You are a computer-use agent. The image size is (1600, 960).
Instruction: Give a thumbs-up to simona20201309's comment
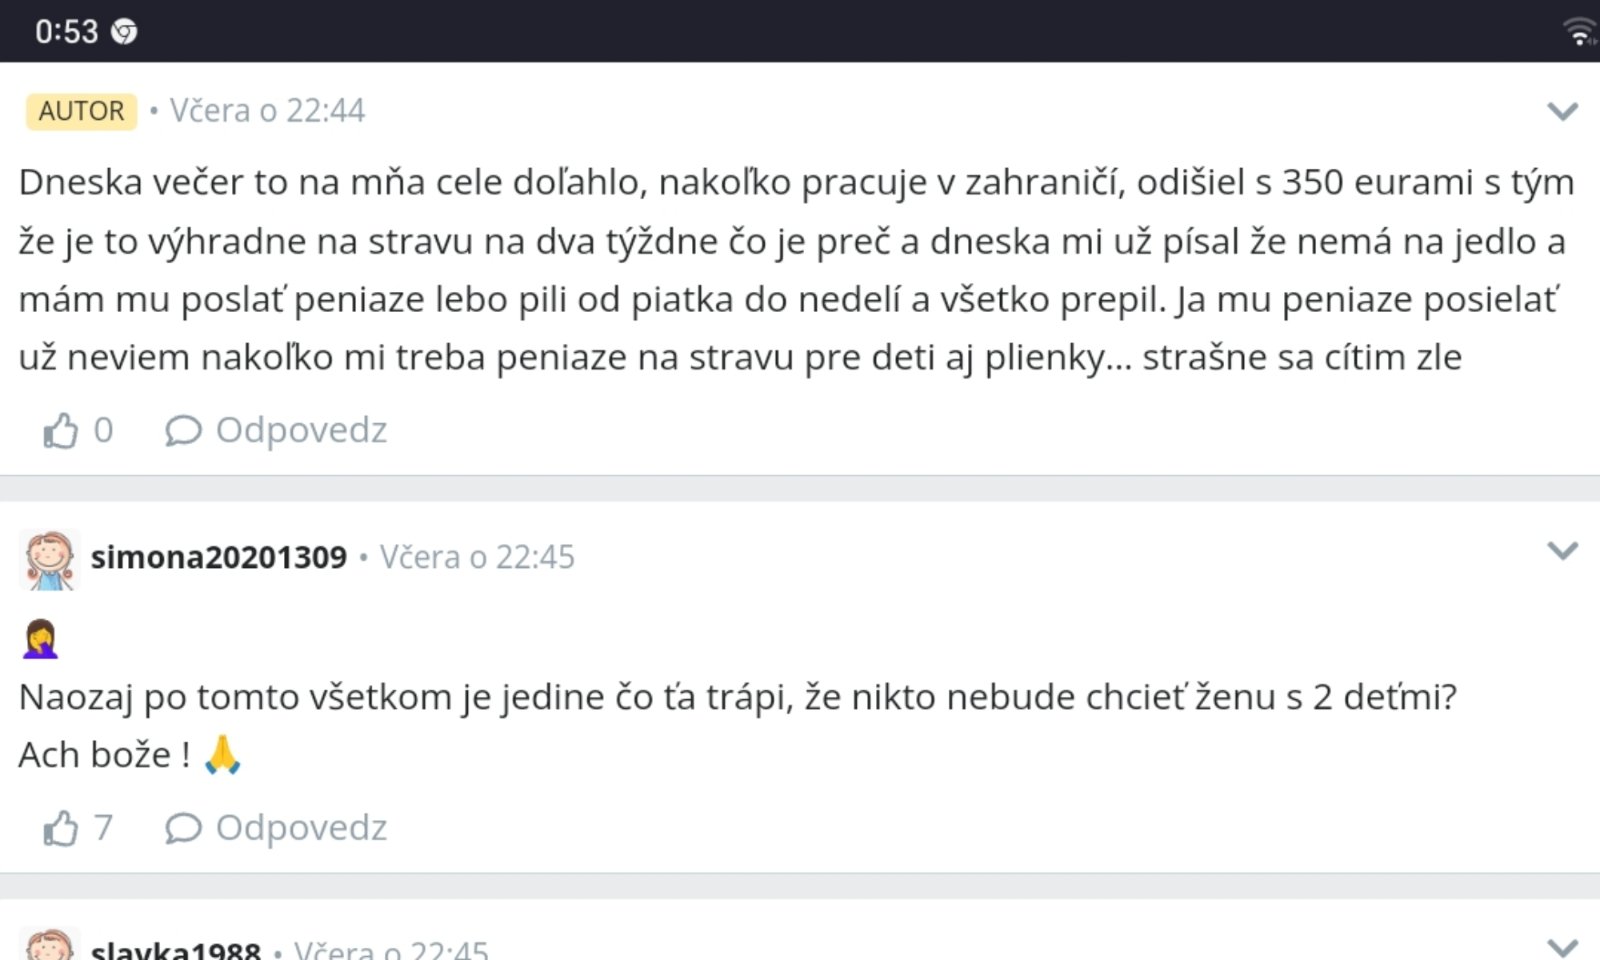[x=60, y=829]
